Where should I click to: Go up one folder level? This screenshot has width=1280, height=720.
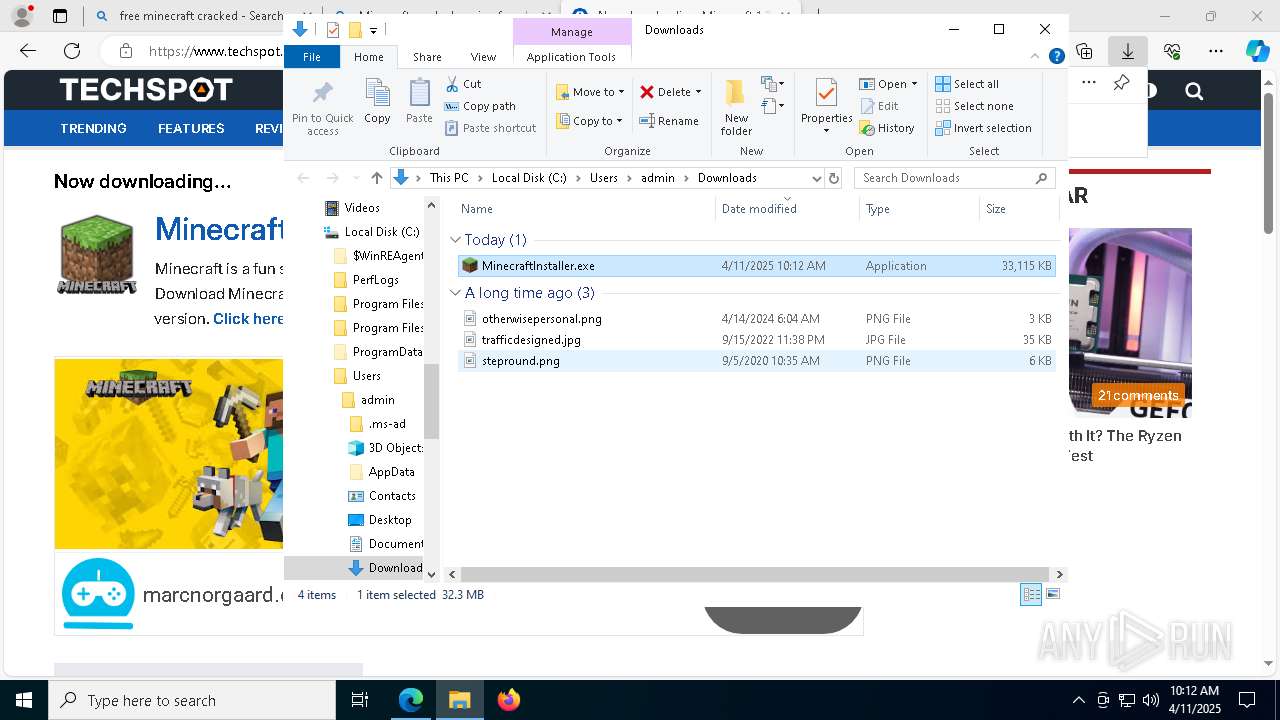(x=376, y=178)
